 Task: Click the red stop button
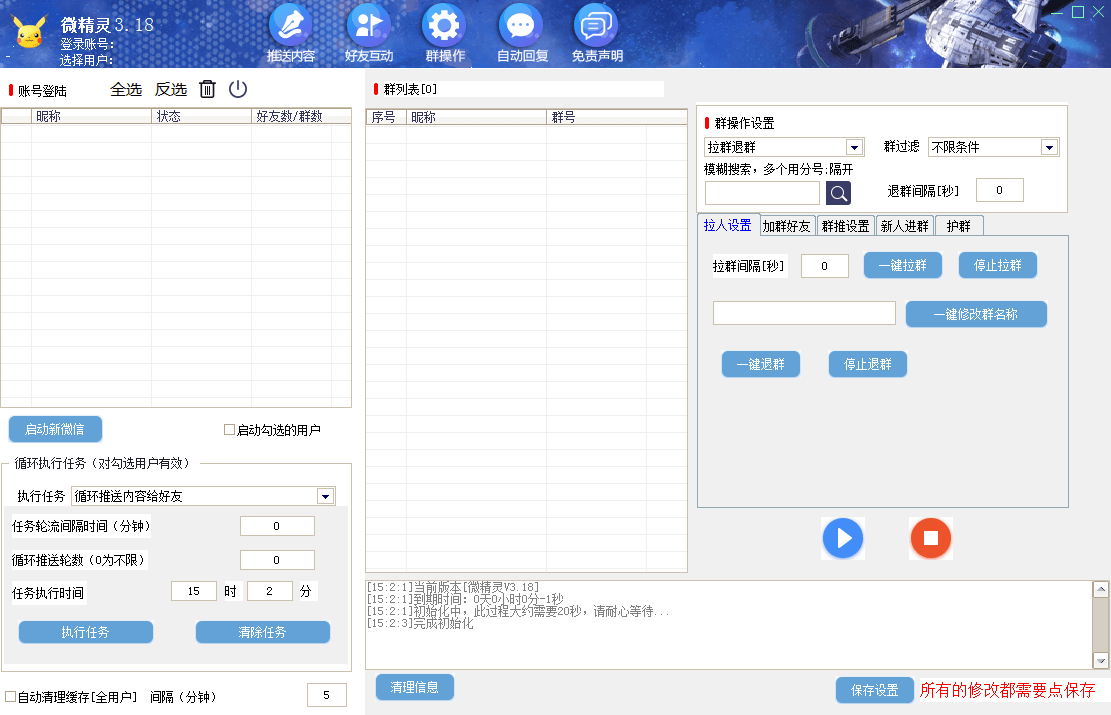pyautogui.click(x=930, y=539)
